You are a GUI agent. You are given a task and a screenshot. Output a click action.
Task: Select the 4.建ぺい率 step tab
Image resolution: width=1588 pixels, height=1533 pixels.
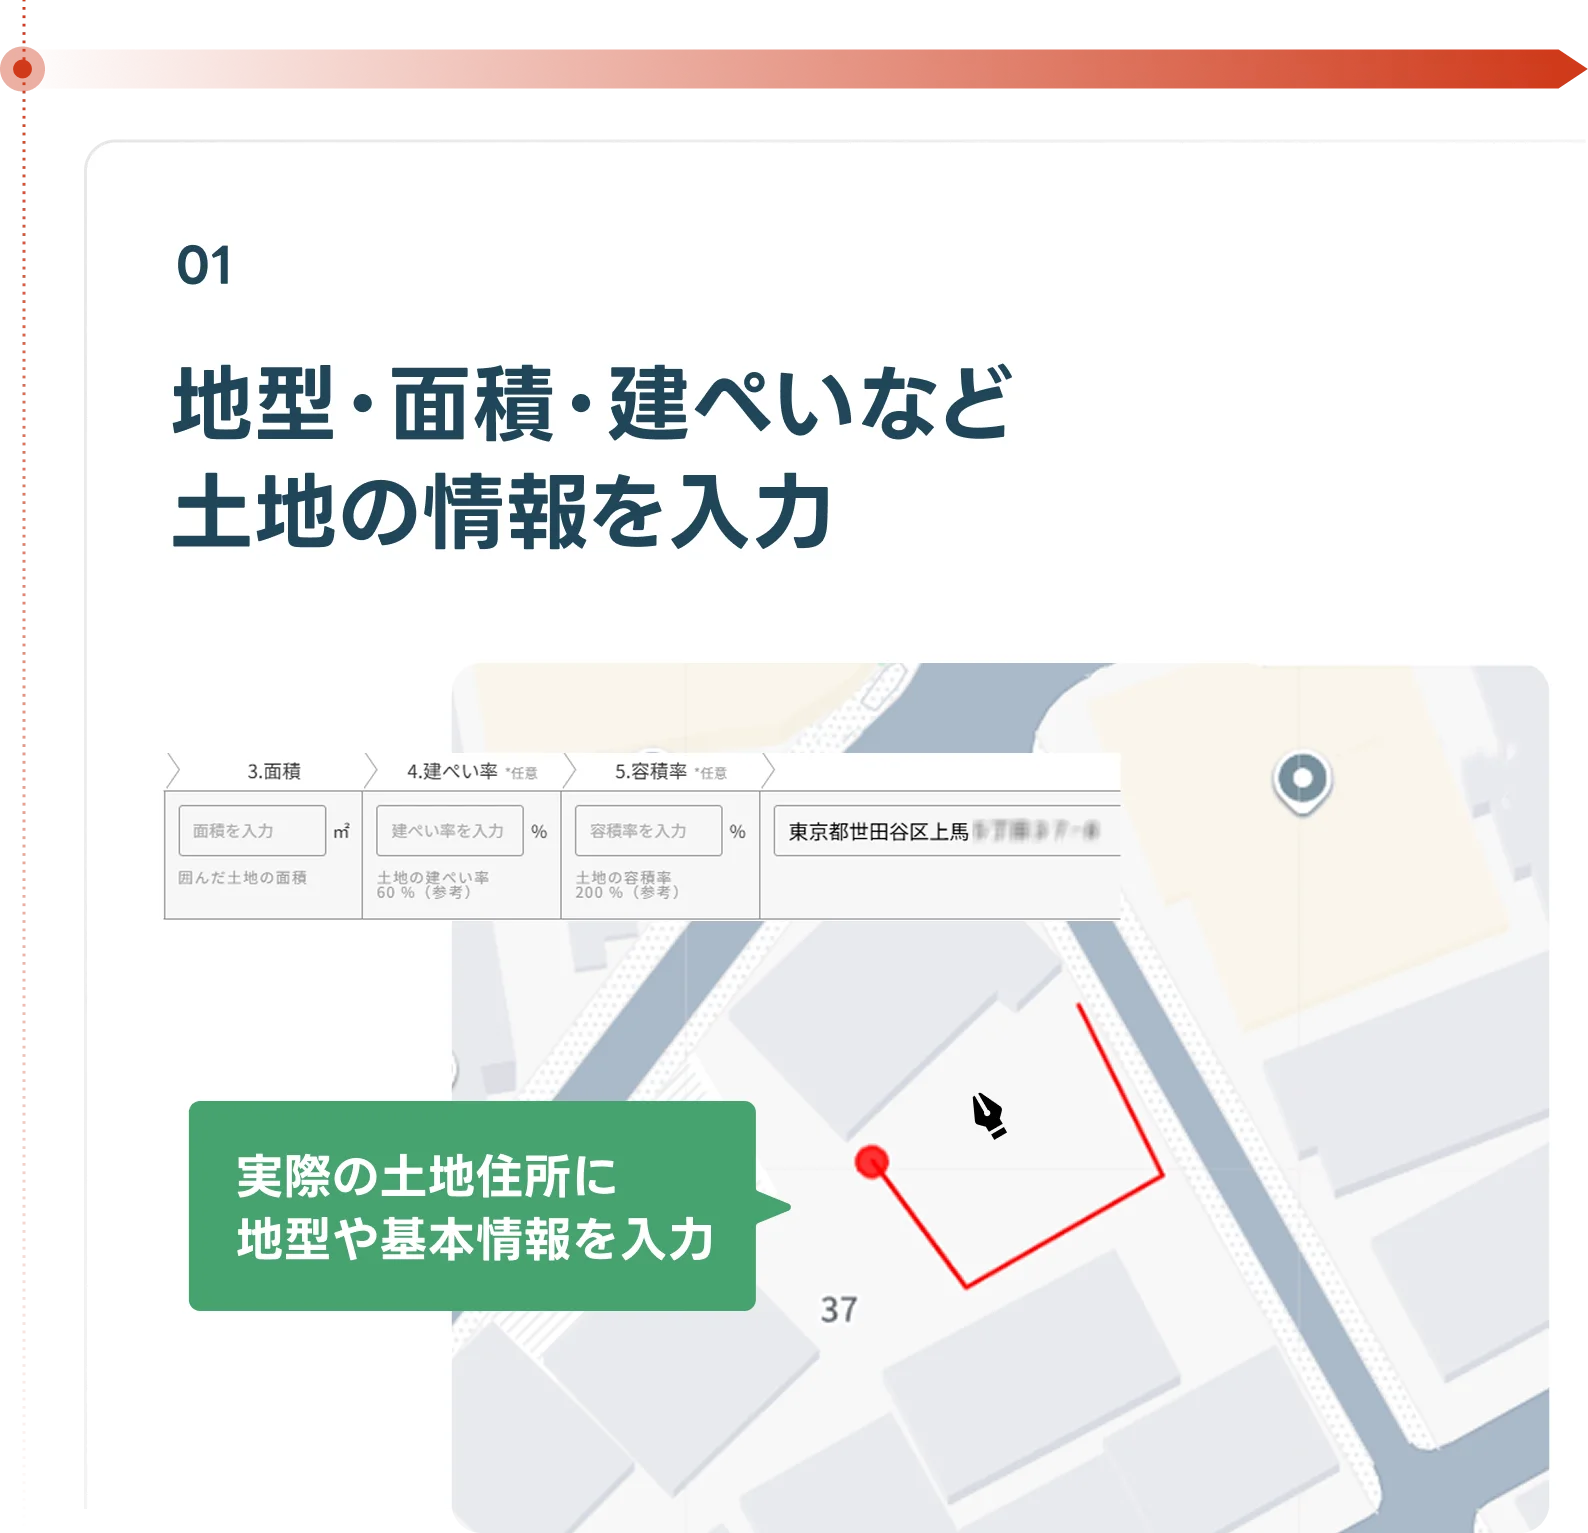coord(452,771)
